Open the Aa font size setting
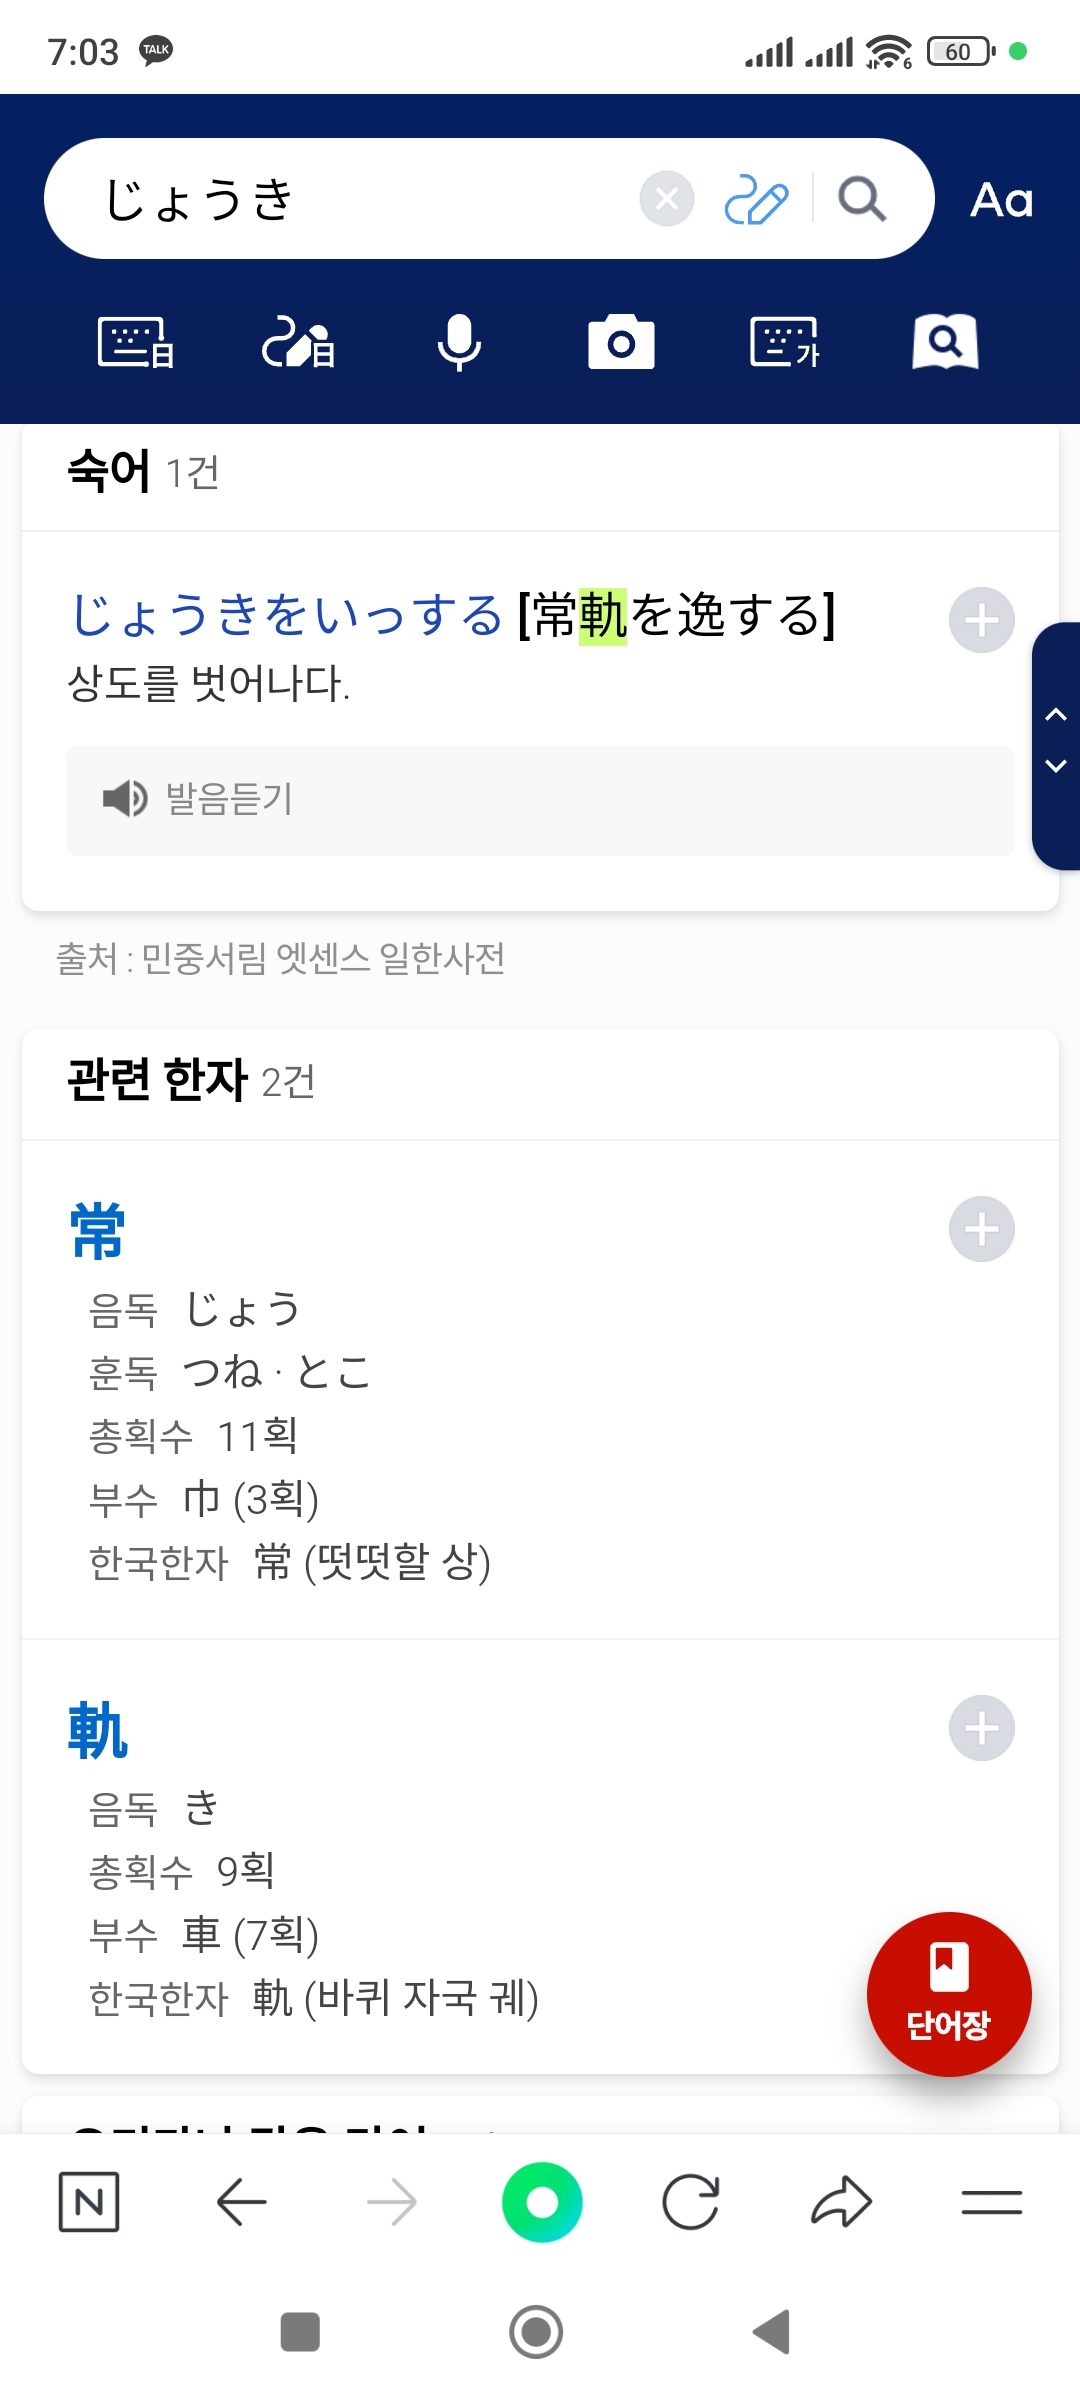This screenshot has width=1080, height=2400. (x=1001, y=200)
